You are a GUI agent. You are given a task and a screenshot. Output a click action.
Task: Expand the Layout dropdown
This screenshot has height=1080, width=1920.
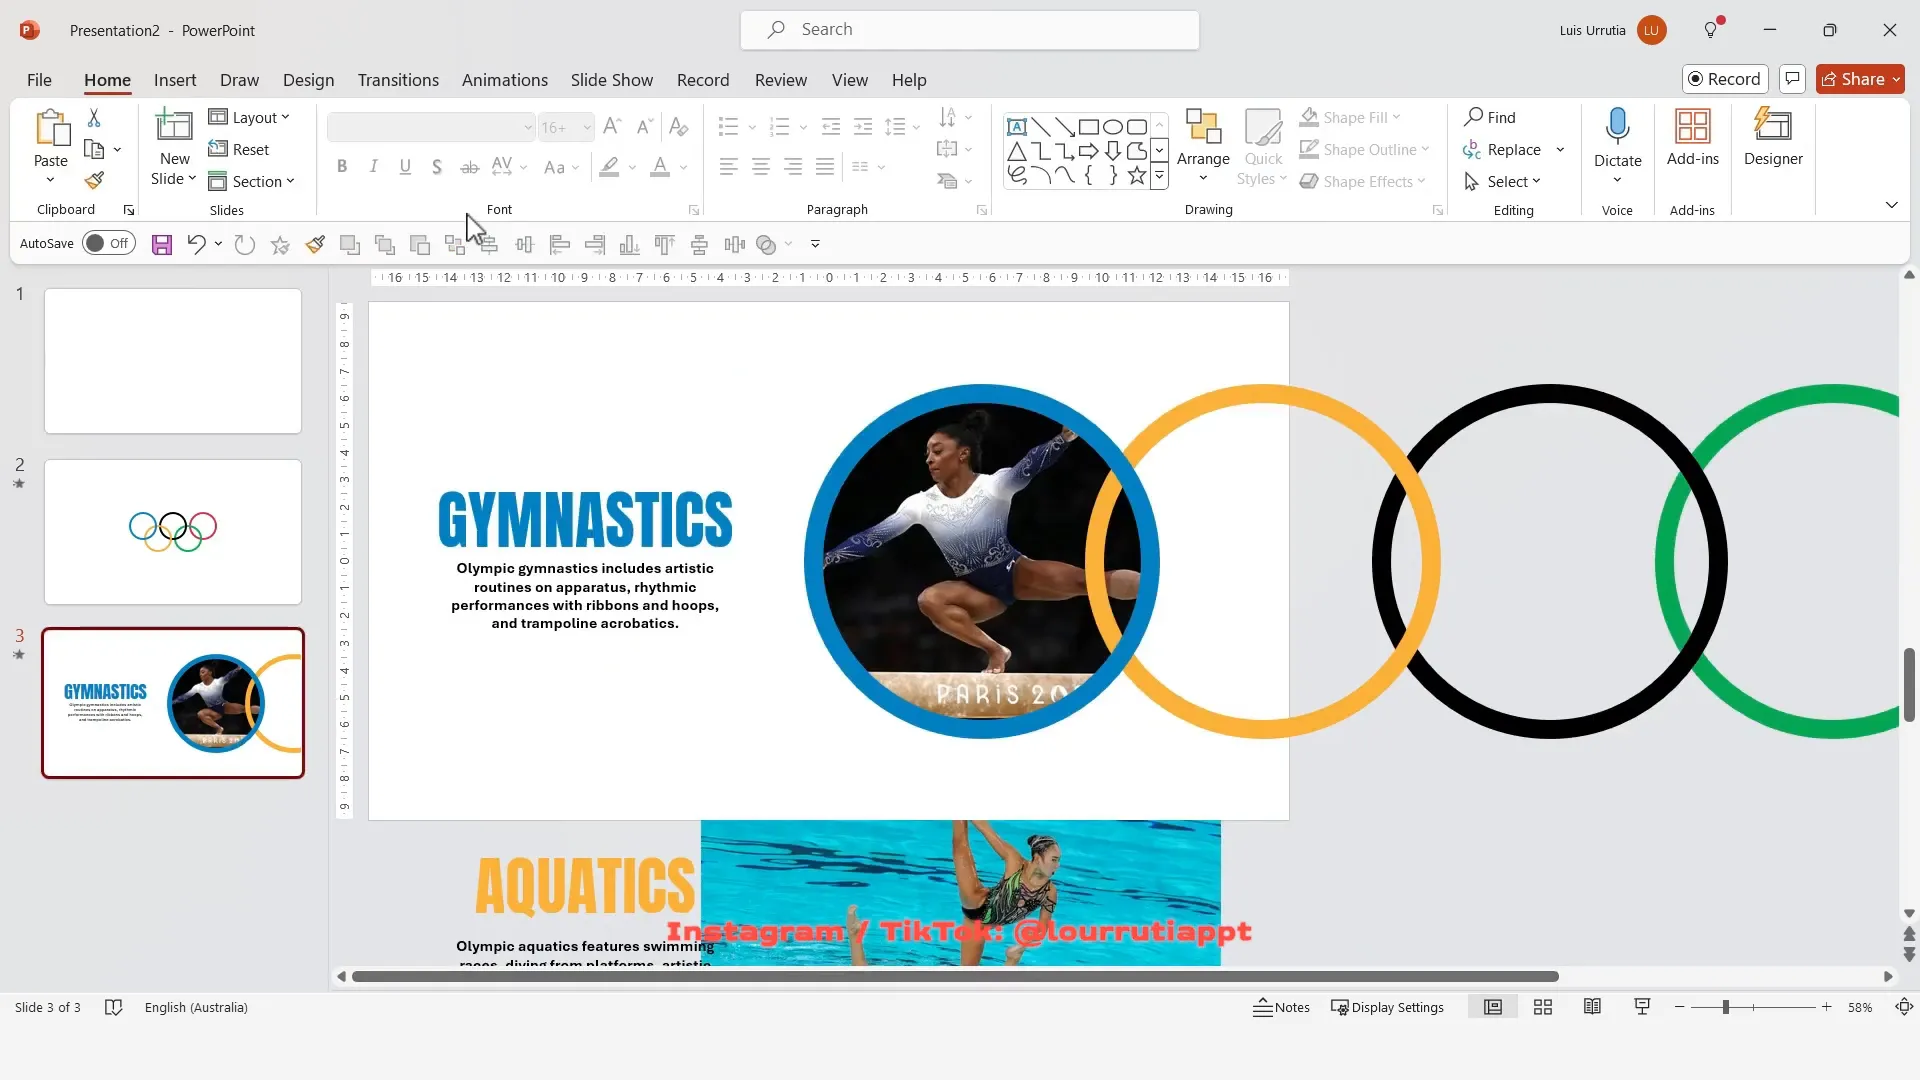coord(249,117)
